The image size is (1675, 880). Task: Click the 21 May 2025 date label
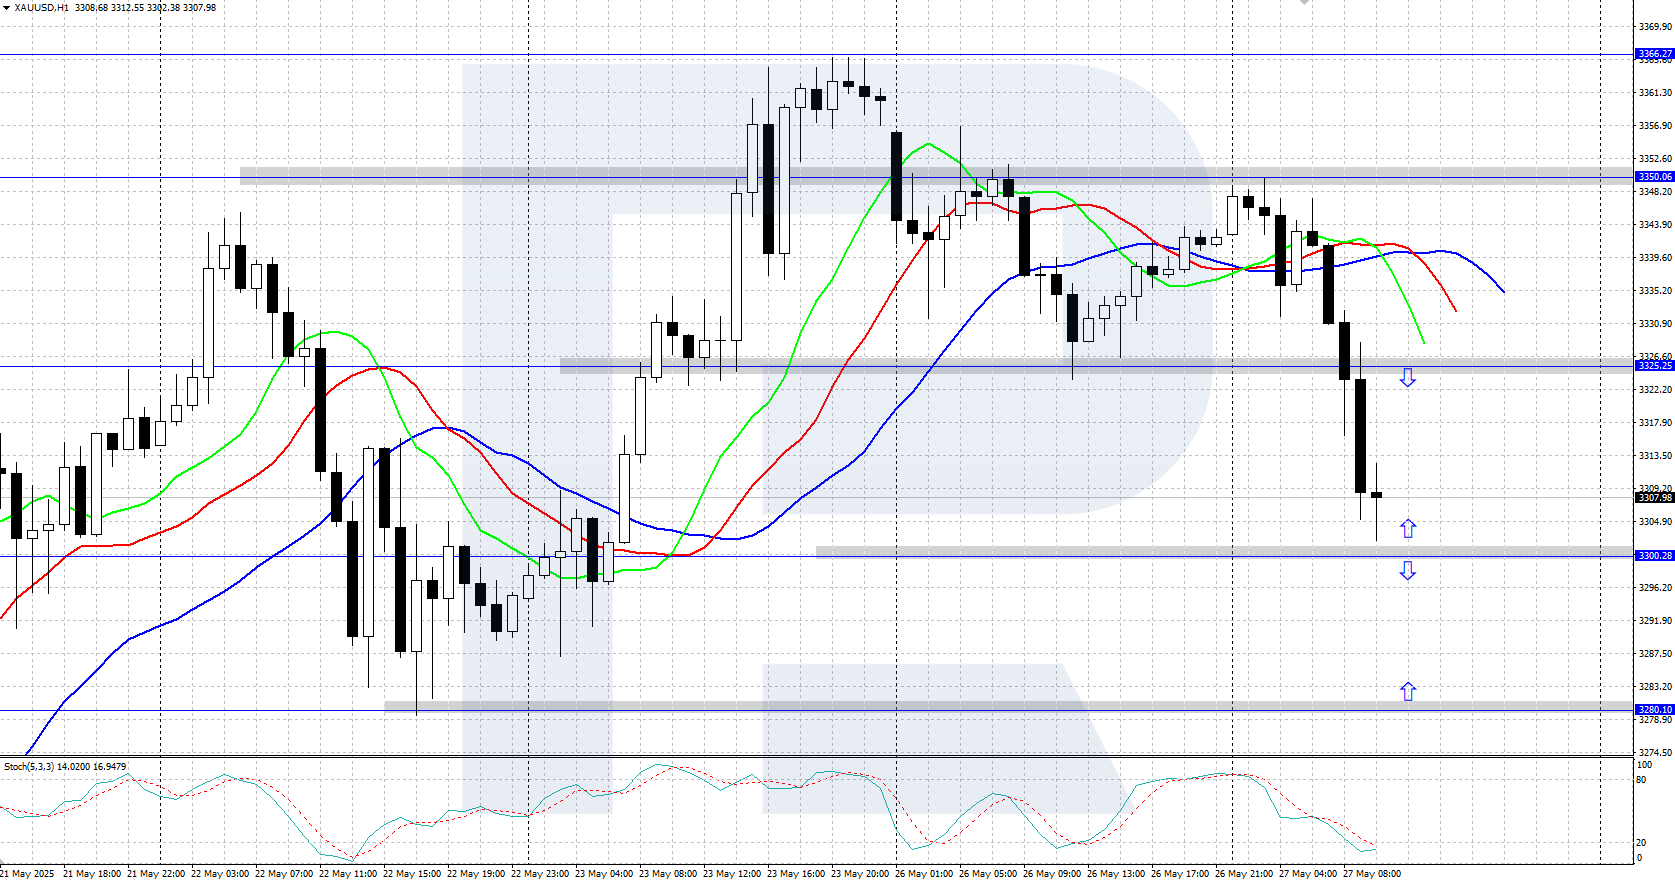[x=28, y=874]
